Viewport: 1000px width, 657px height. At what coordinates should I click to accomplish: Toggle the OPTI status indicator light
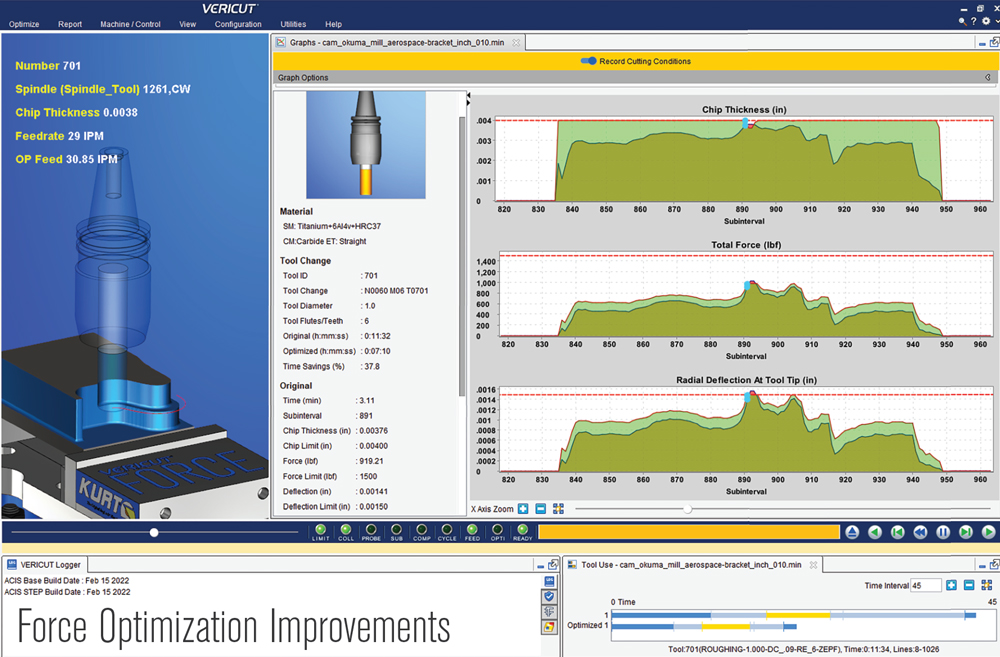tap(498, 530)
